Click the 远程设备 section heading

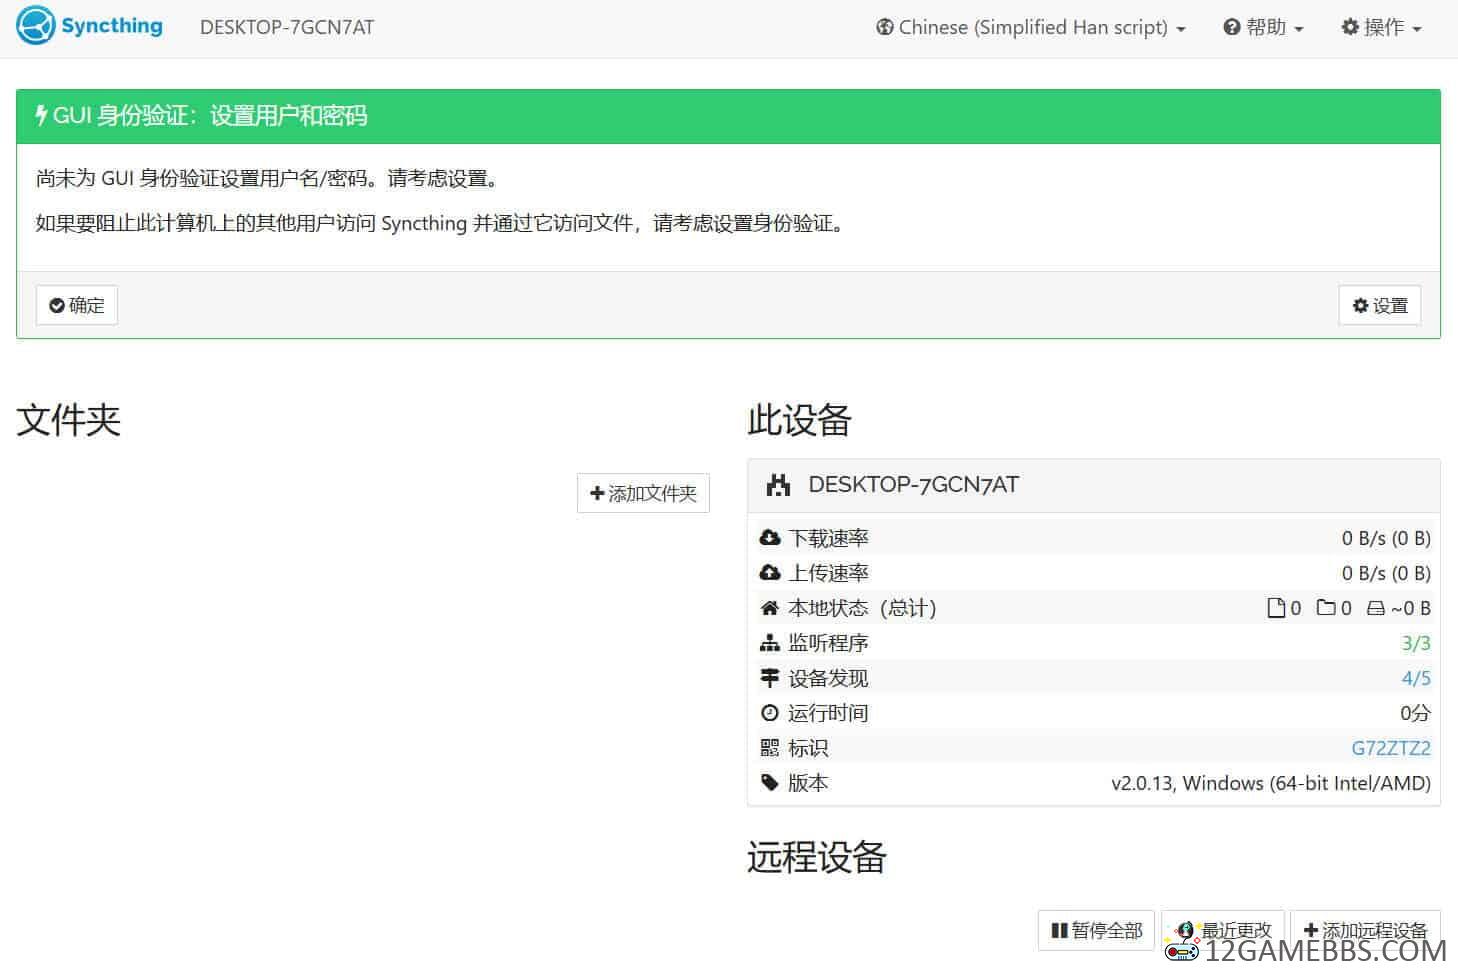[x=817, y=857]
